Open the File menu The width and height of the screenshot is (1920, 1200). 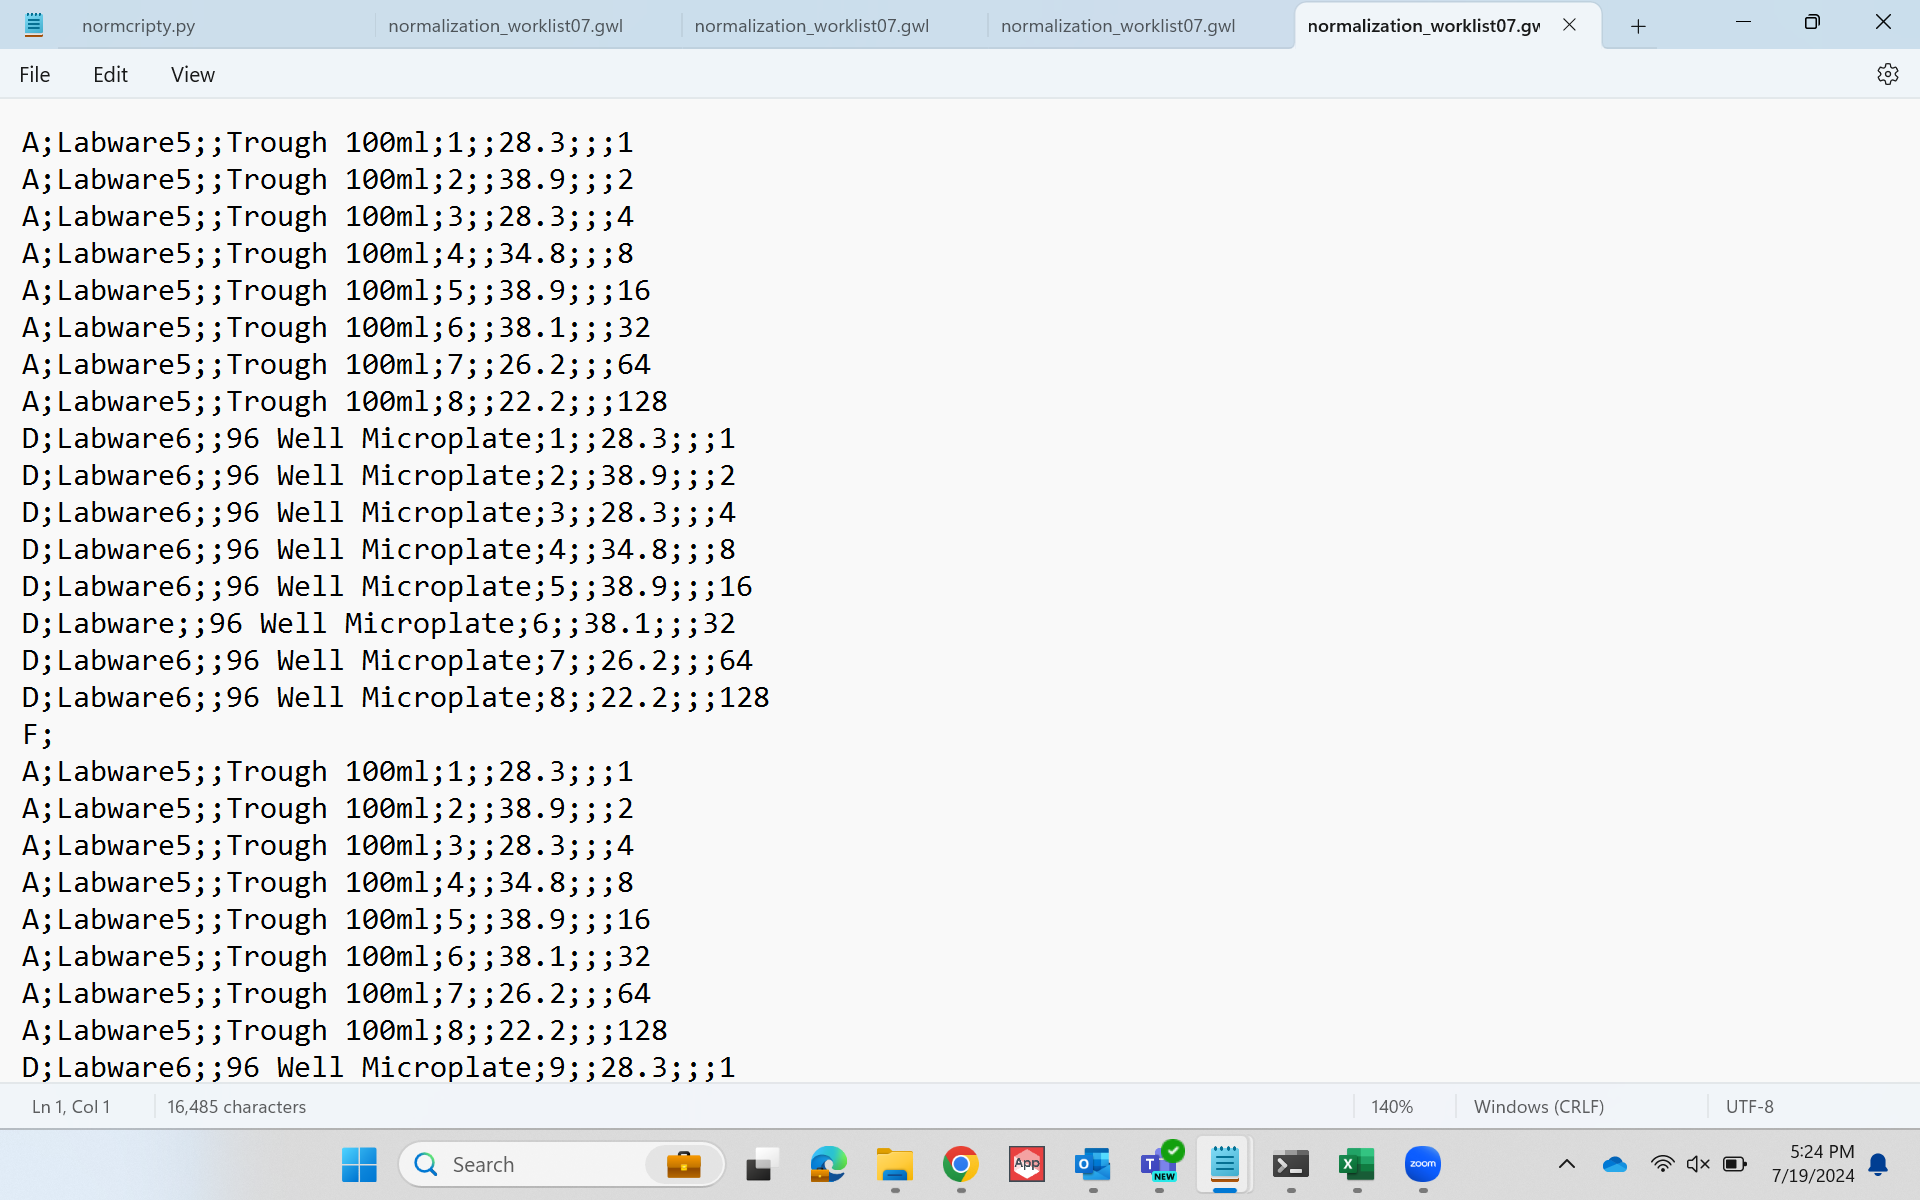[34, 74]
